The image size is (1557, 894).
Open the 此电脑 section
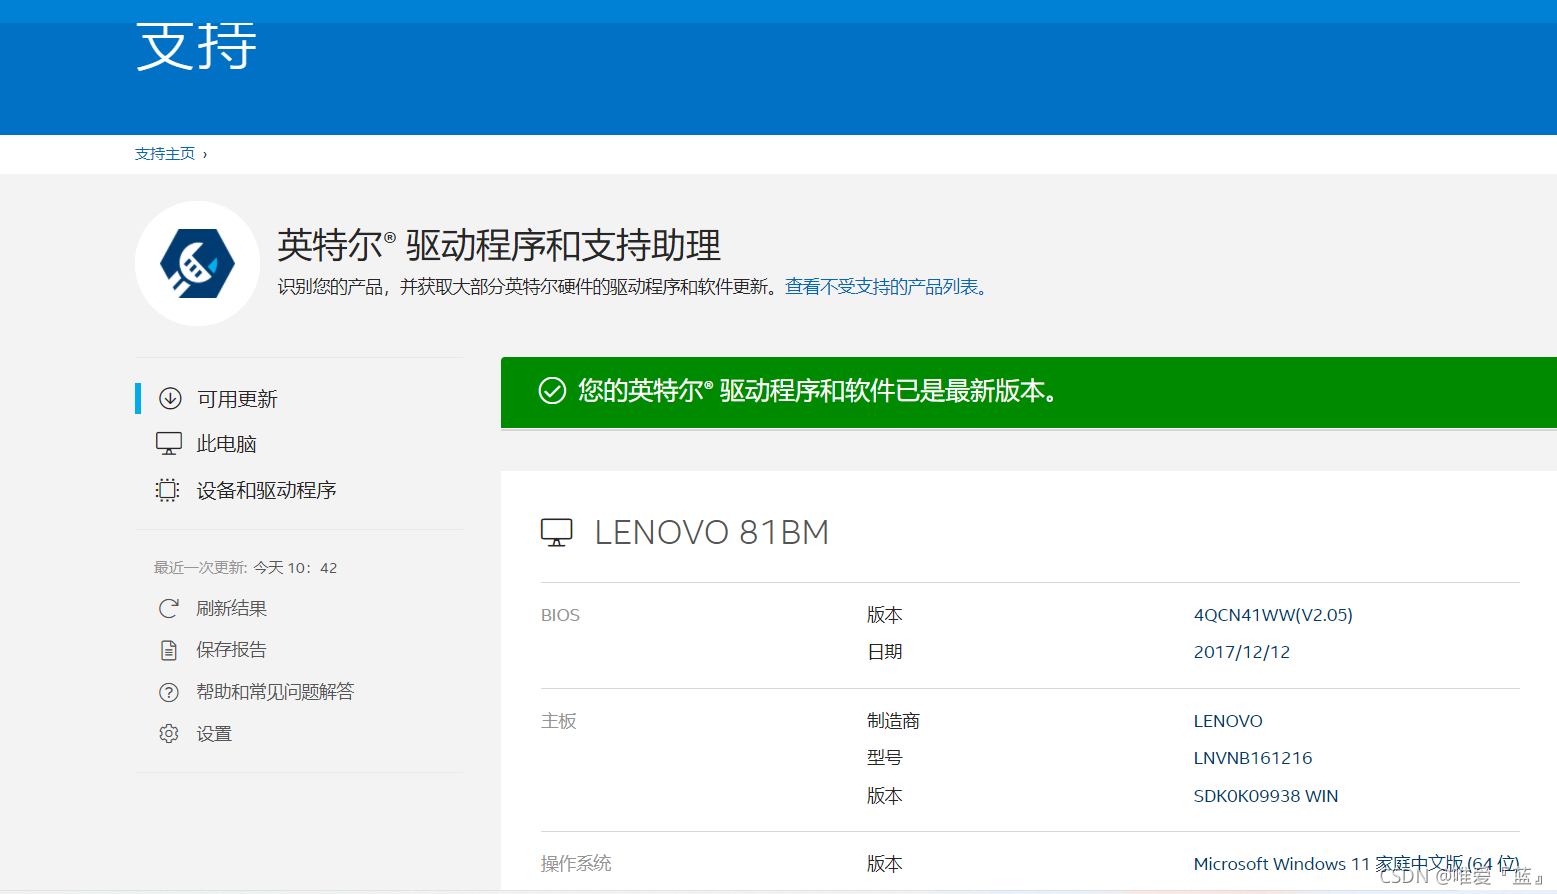227,444
